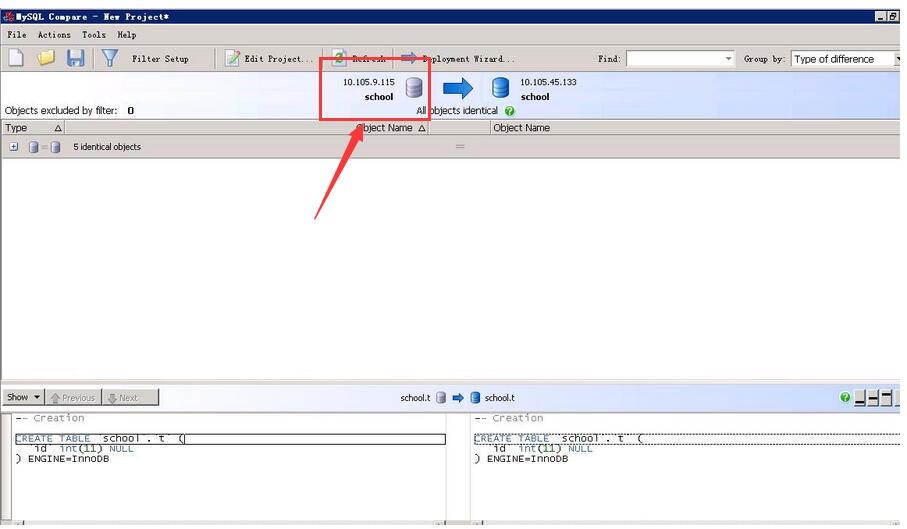Minimize the MySQL Compare window
This screenshot has height=529, width=907.
click(880, 17)
